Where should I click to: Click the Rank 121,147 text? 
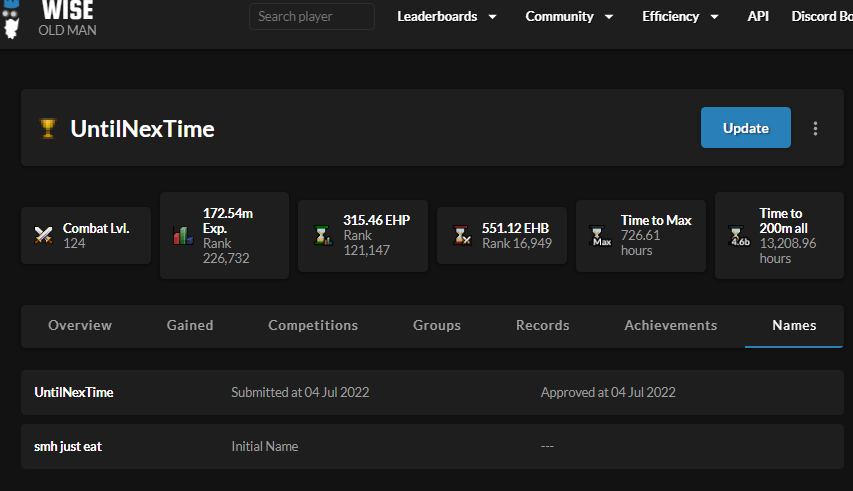pyautogui.click(x=366, y=243)
